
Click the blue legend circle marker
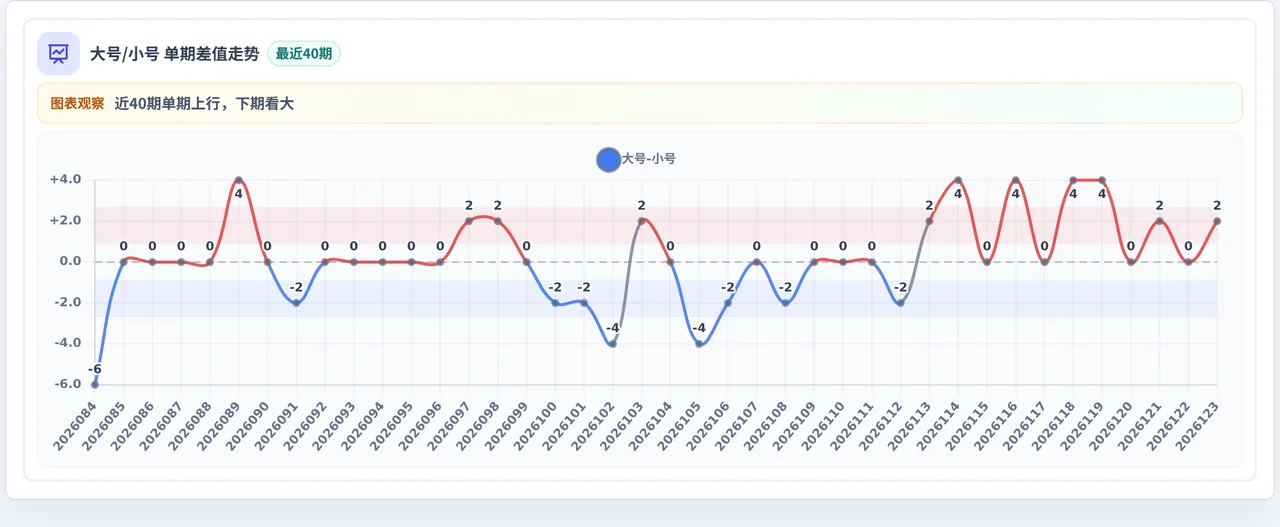pos(608,159)
